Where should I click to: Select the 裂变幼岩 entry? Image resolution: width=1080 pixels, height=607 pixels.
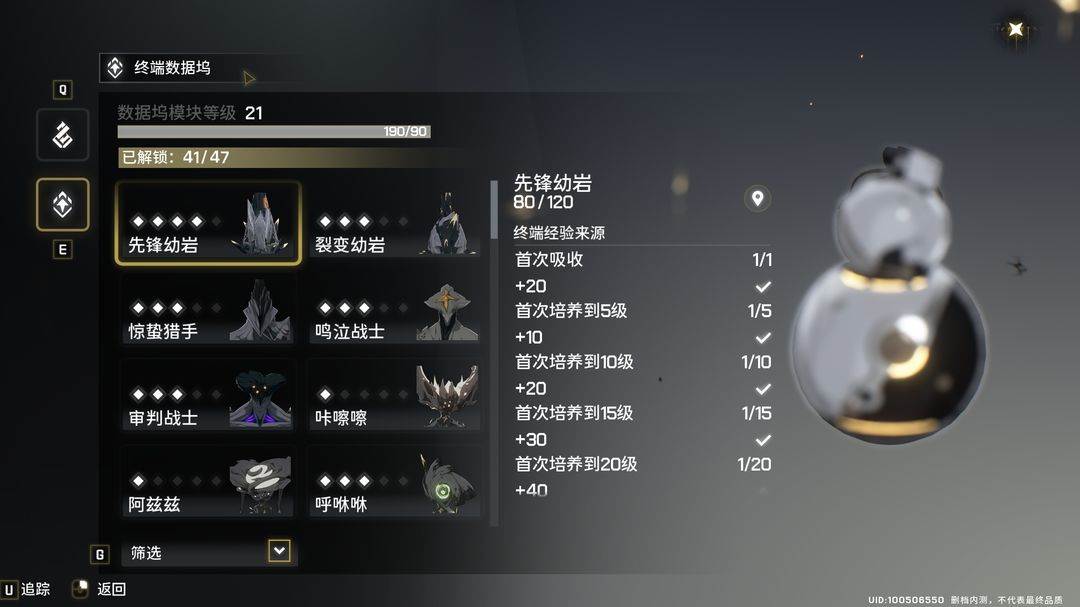(394, 223)
